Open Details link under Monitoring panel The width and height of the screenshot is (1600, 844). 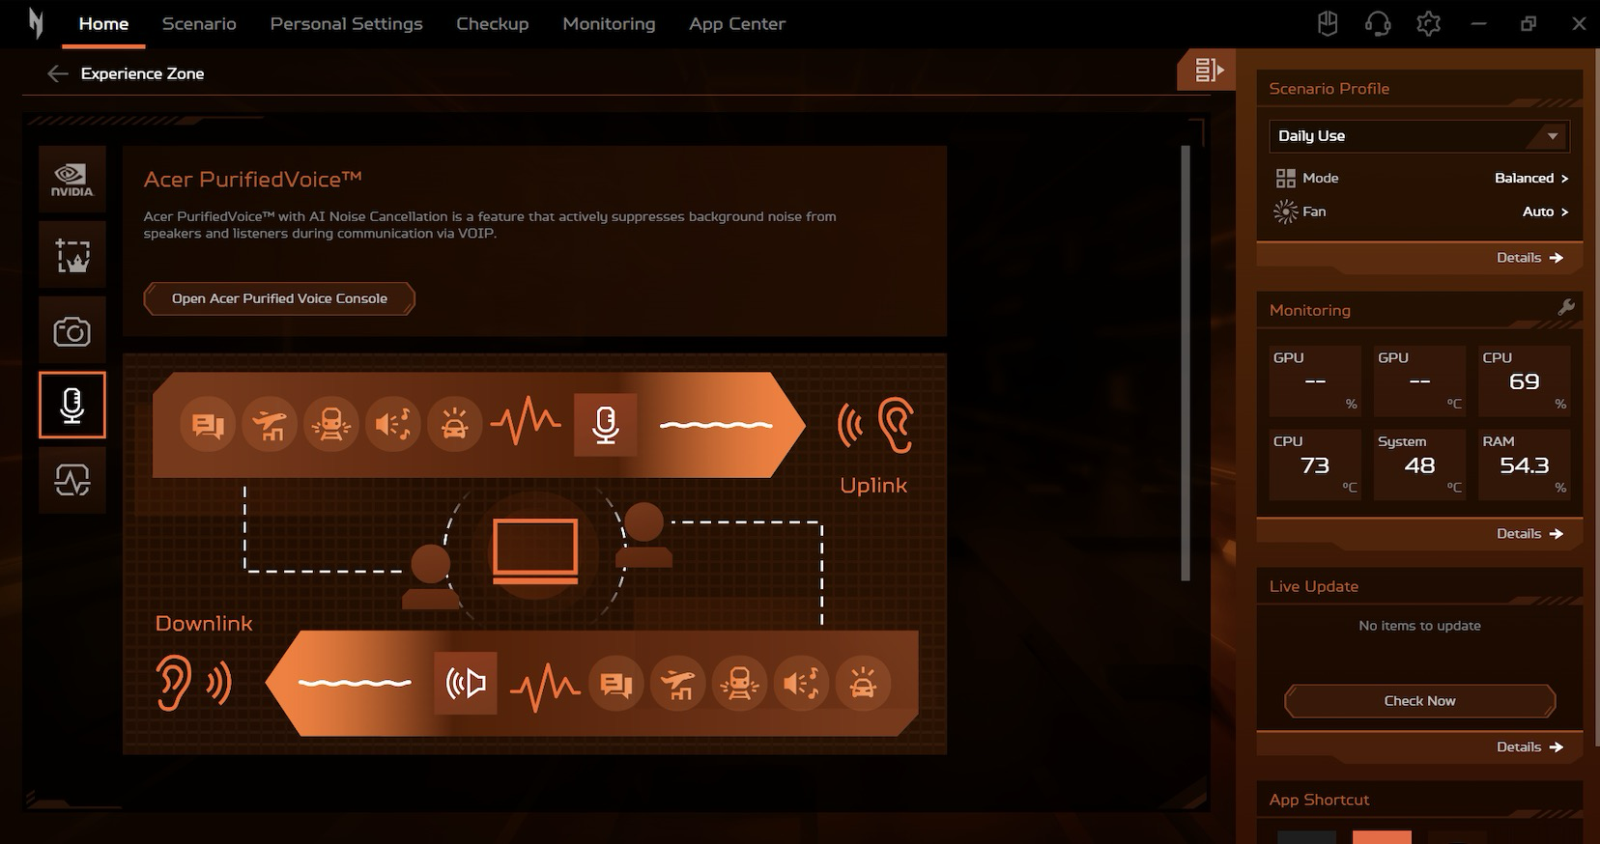(1529, 534)
